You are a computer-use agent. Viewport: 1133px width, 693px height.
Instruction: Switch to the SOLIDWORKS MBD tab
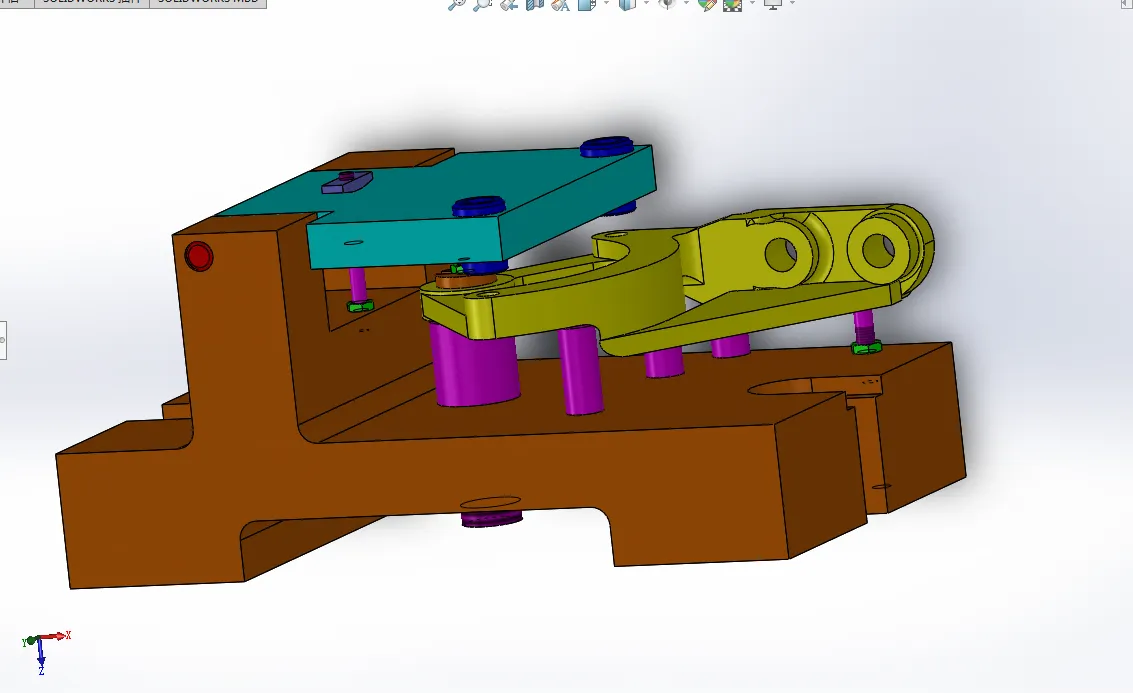click(208, 3)
